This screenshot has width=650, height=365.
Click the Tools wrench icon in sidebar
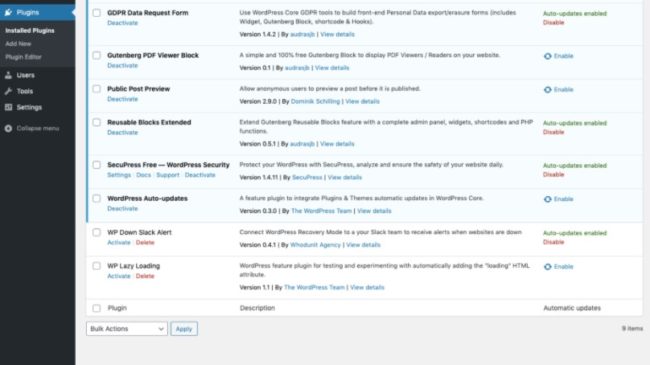click(x=8, y=91)
